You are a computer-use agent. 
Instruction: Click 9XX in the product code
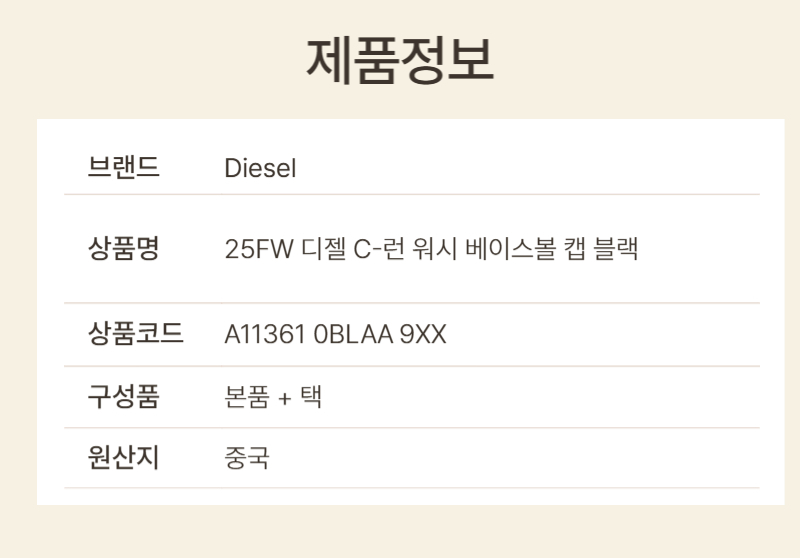click(423, 335)
